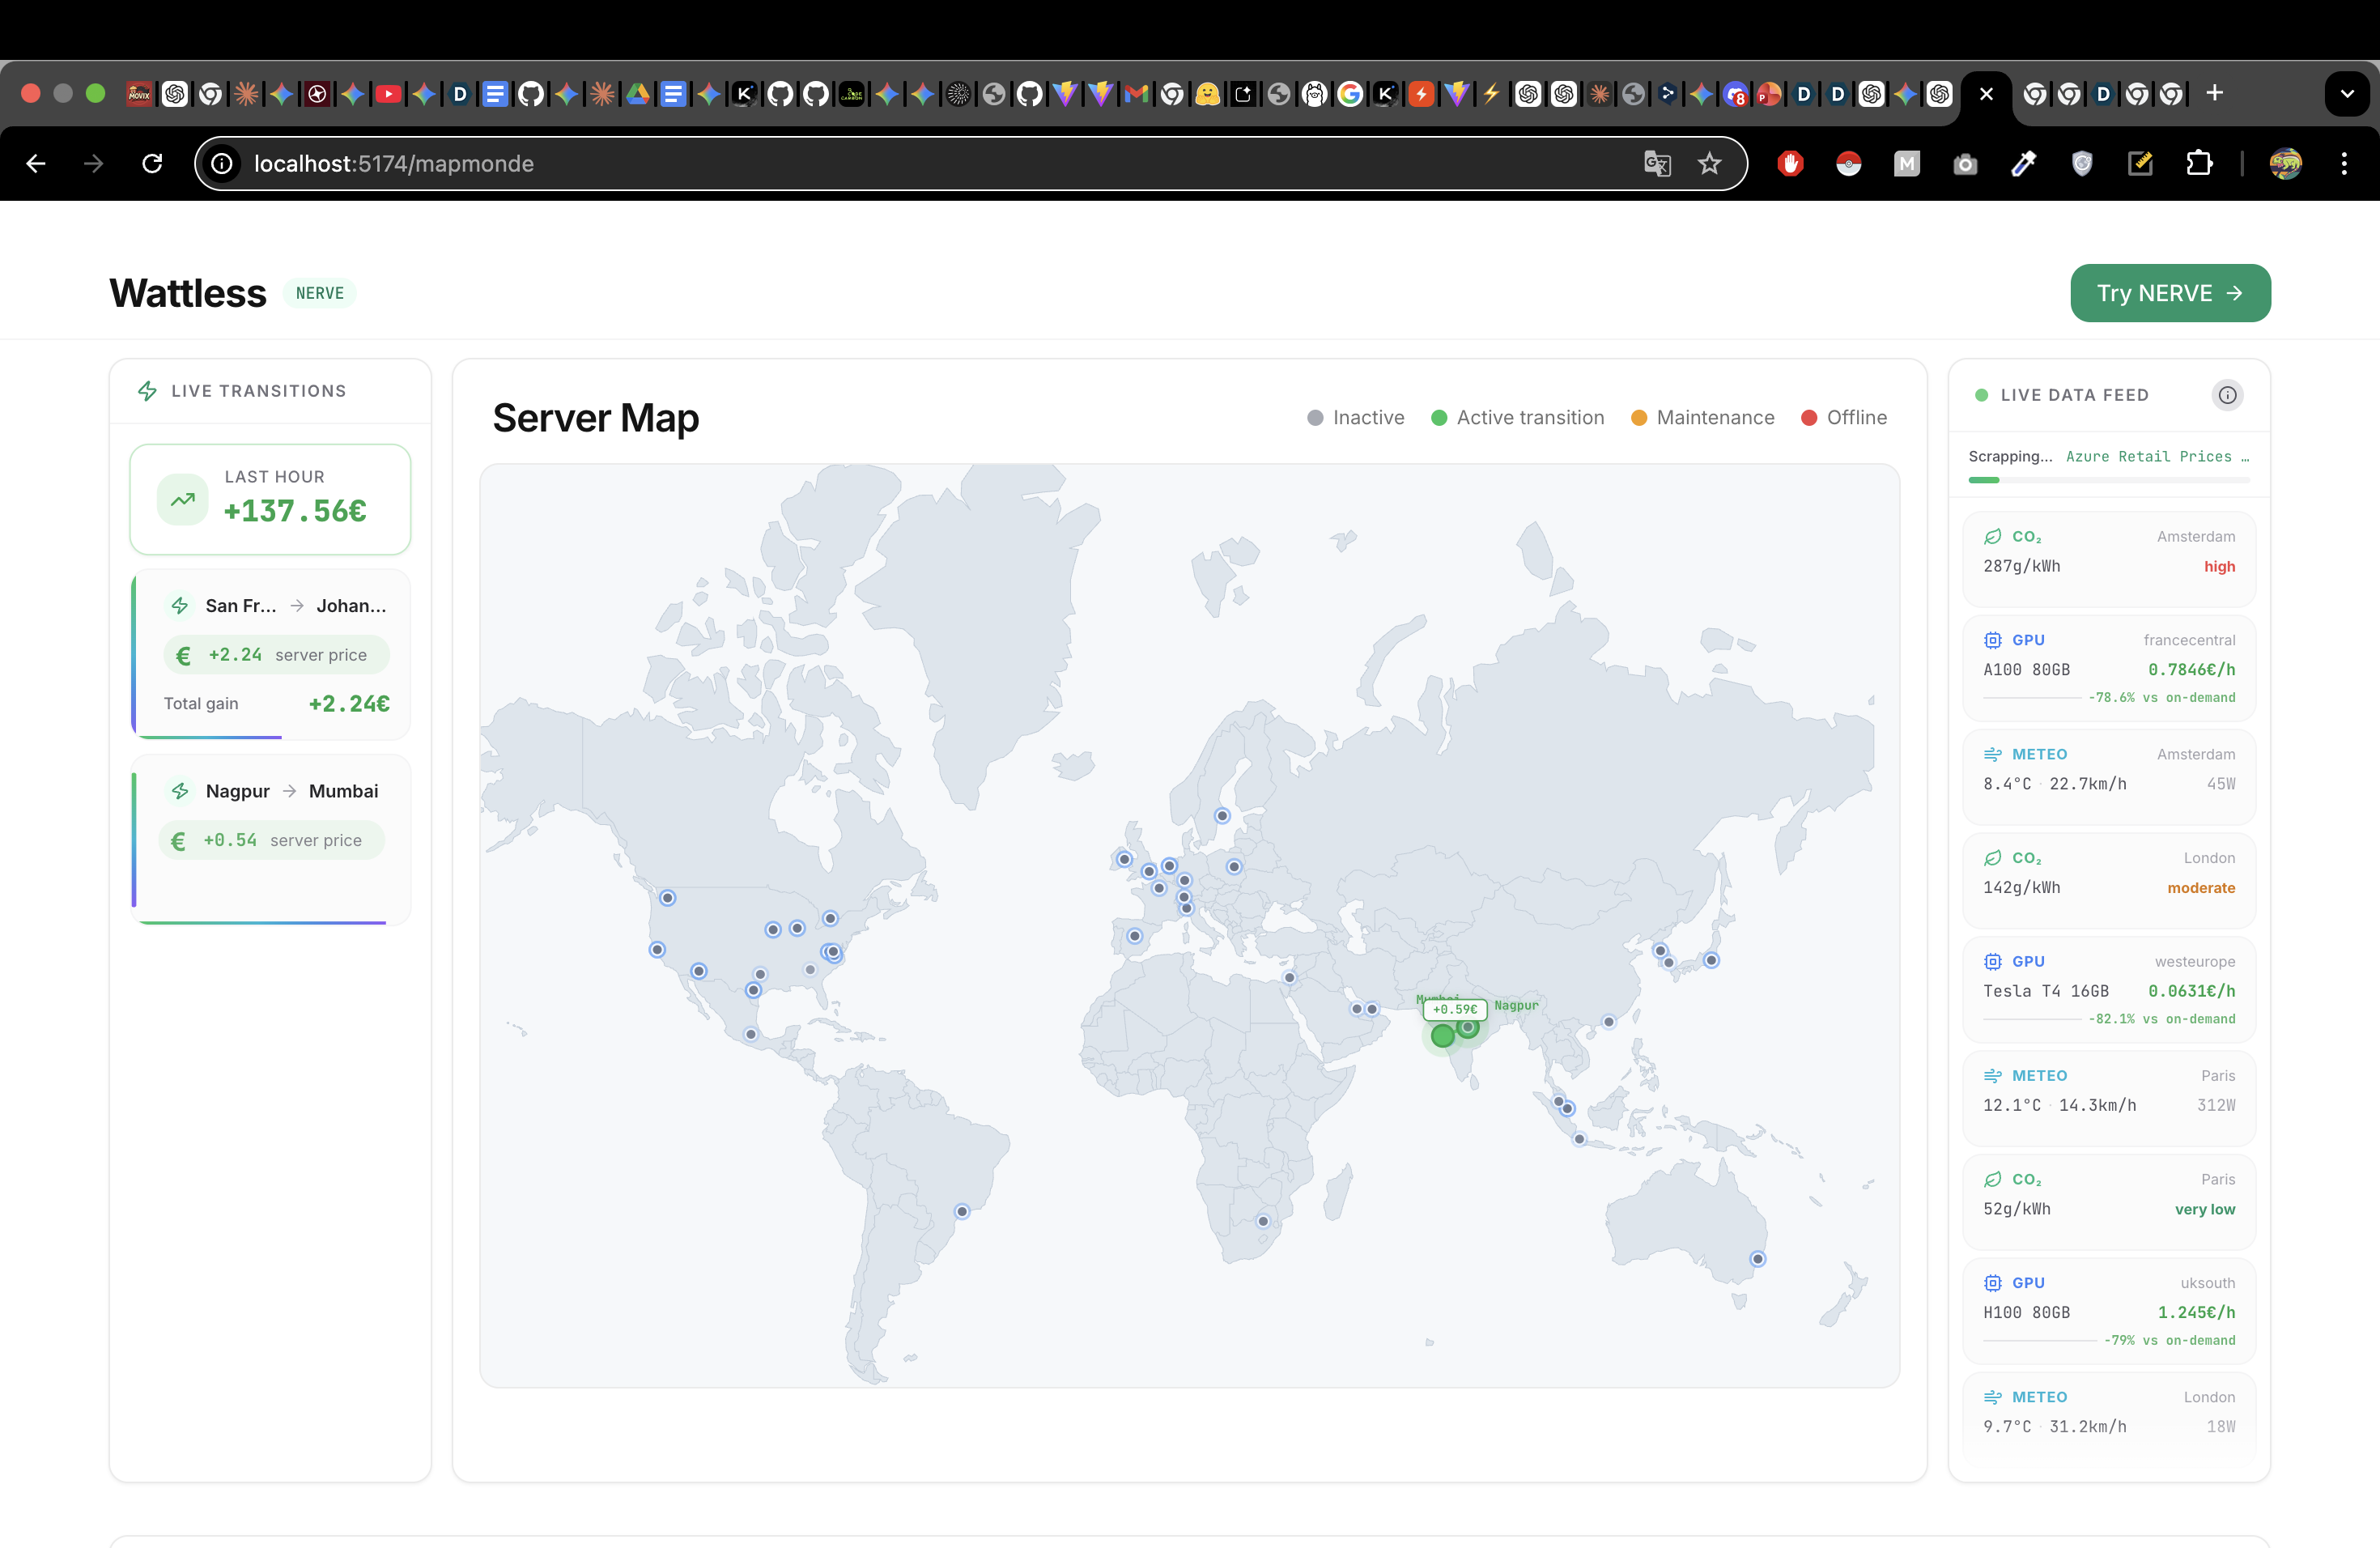
Task: Click the red Offline legend dot
Action: 1809,418
